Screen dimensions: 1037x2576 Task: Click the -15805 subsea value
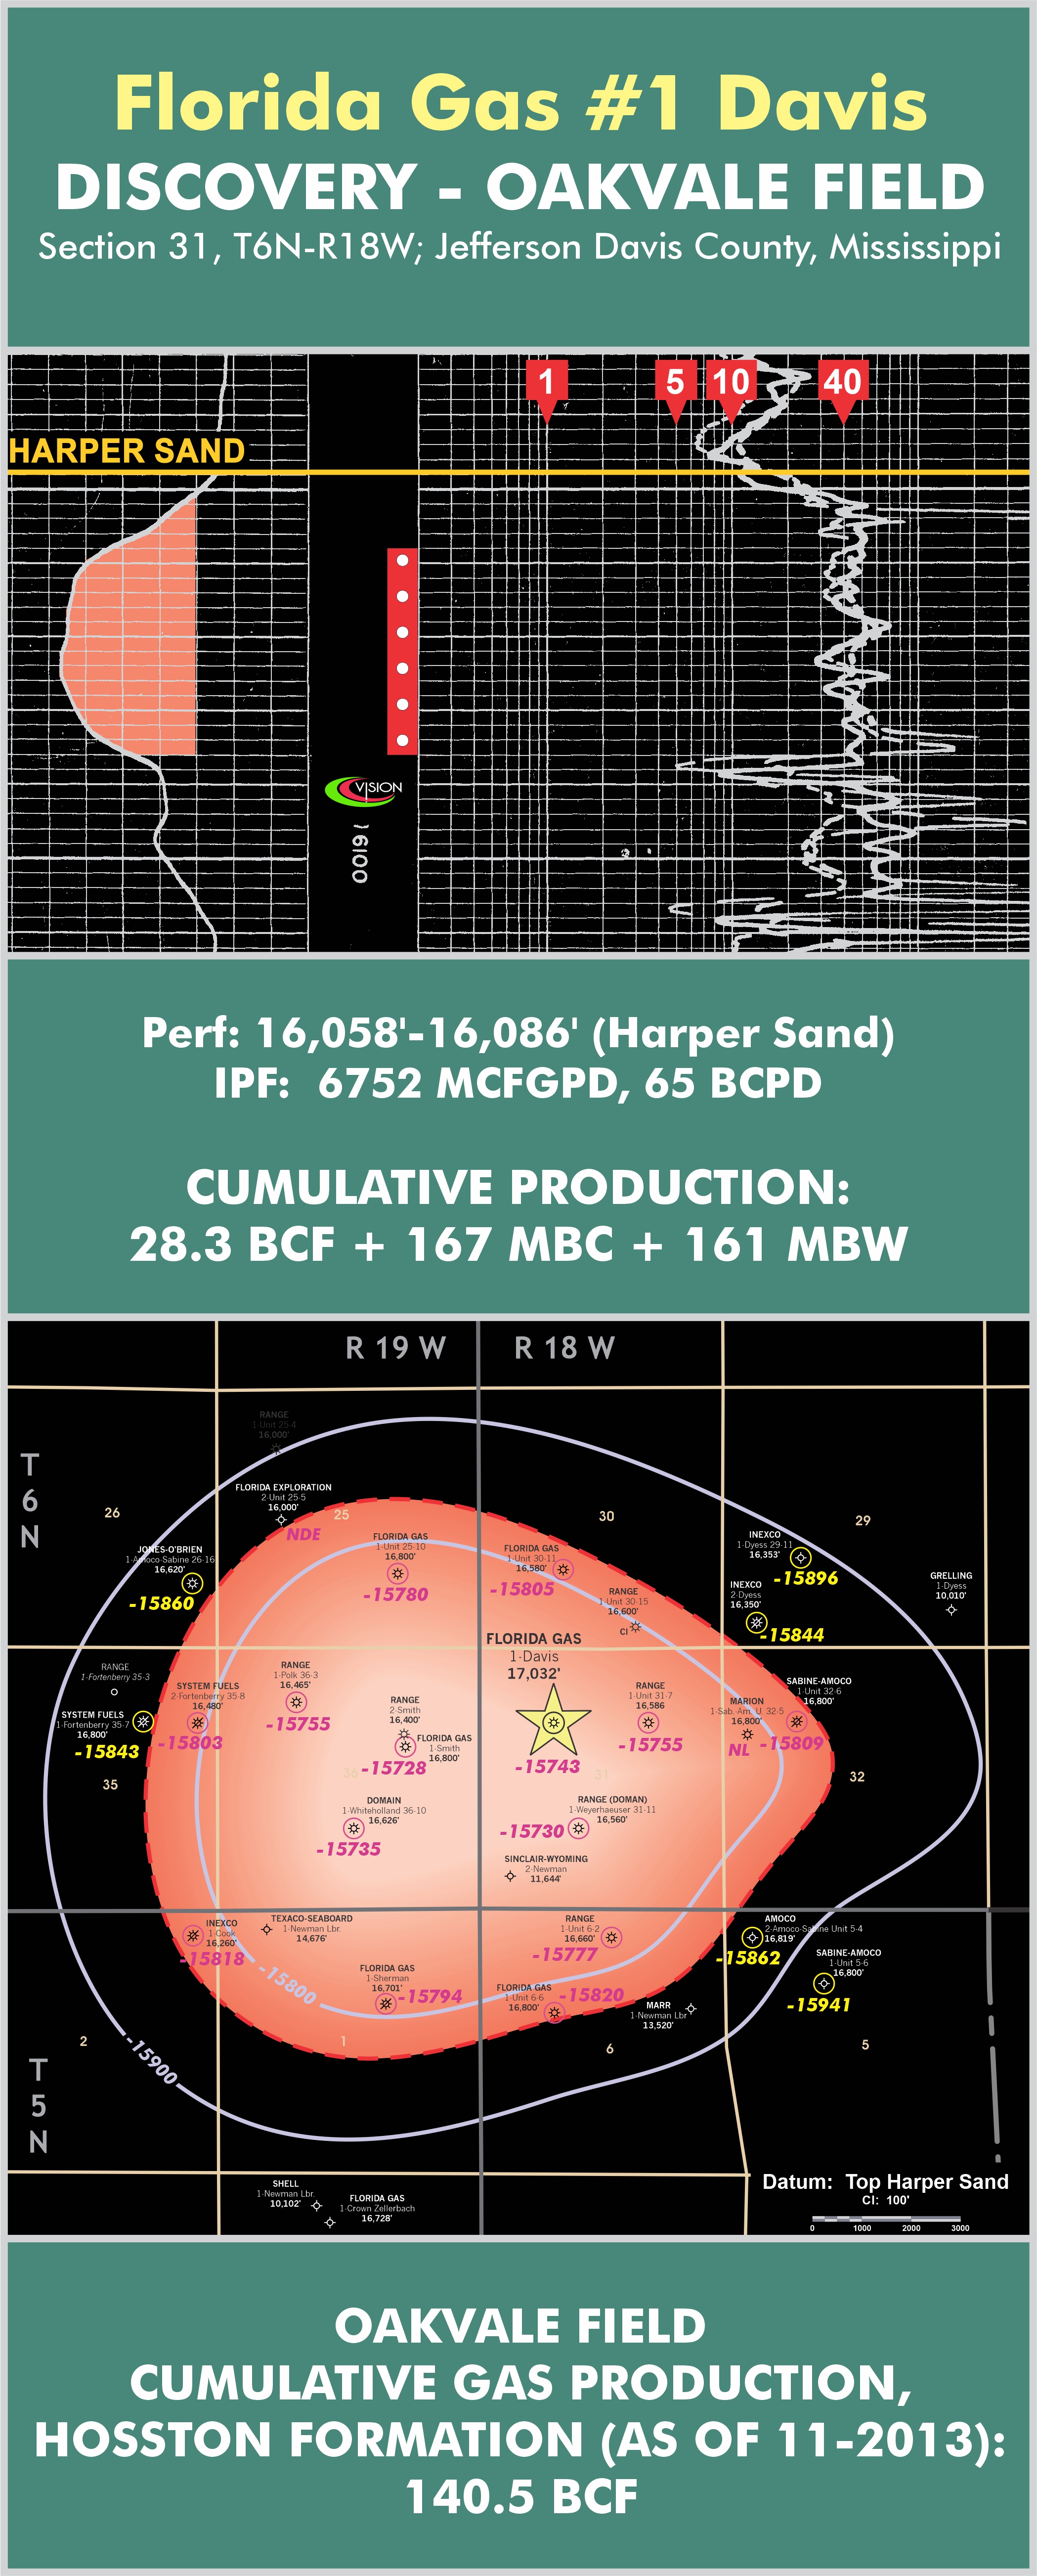521,1589
